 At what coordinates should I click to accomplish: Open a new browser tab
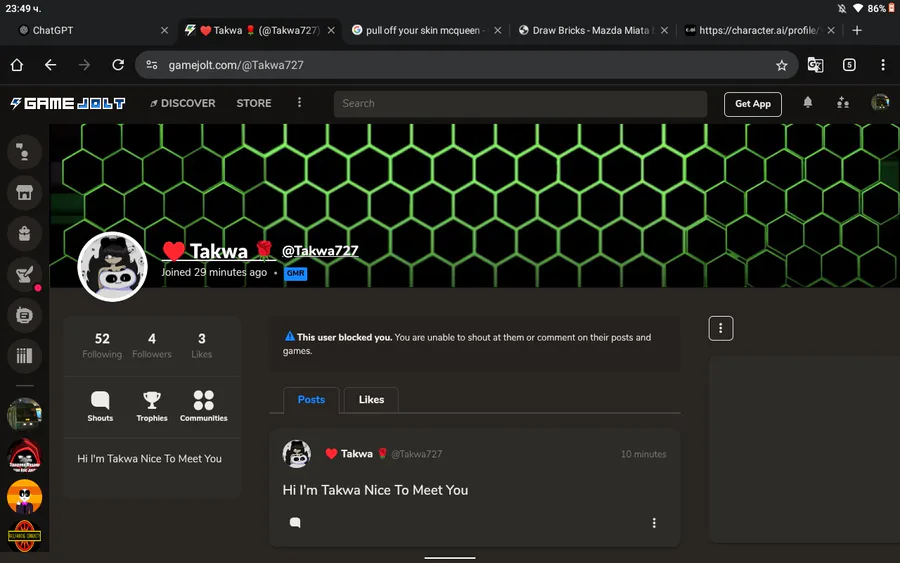[857, 30]
